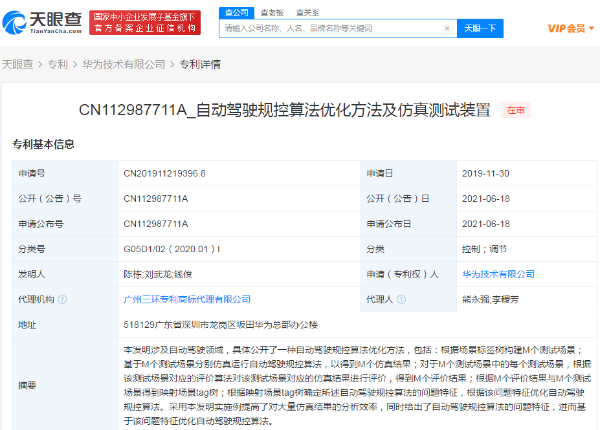This screenshot has width=600, height=430.
Task: Switch to the 查关系 tab
Action: coord(307,13)
